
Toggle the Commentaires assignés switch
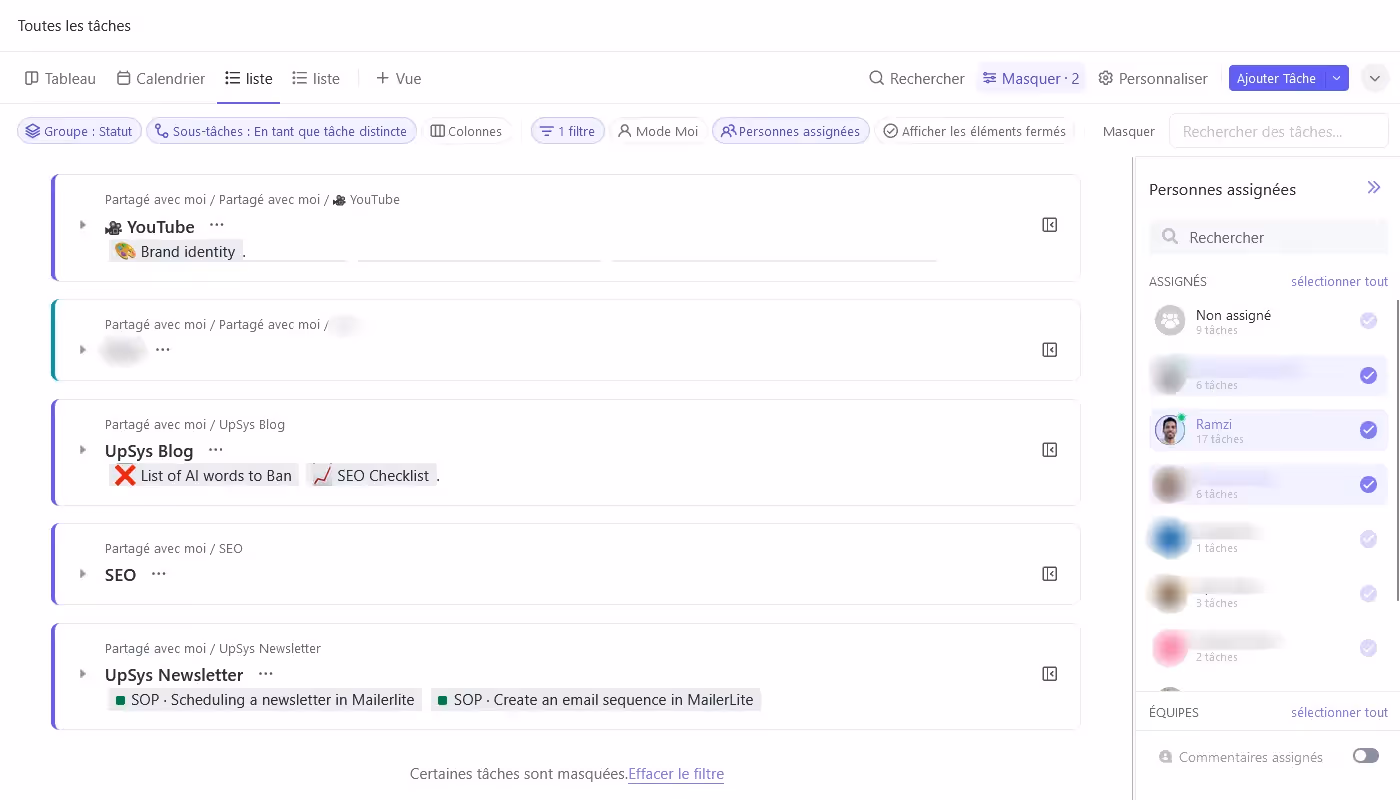pyautogui.click(x=1366, y=756)
